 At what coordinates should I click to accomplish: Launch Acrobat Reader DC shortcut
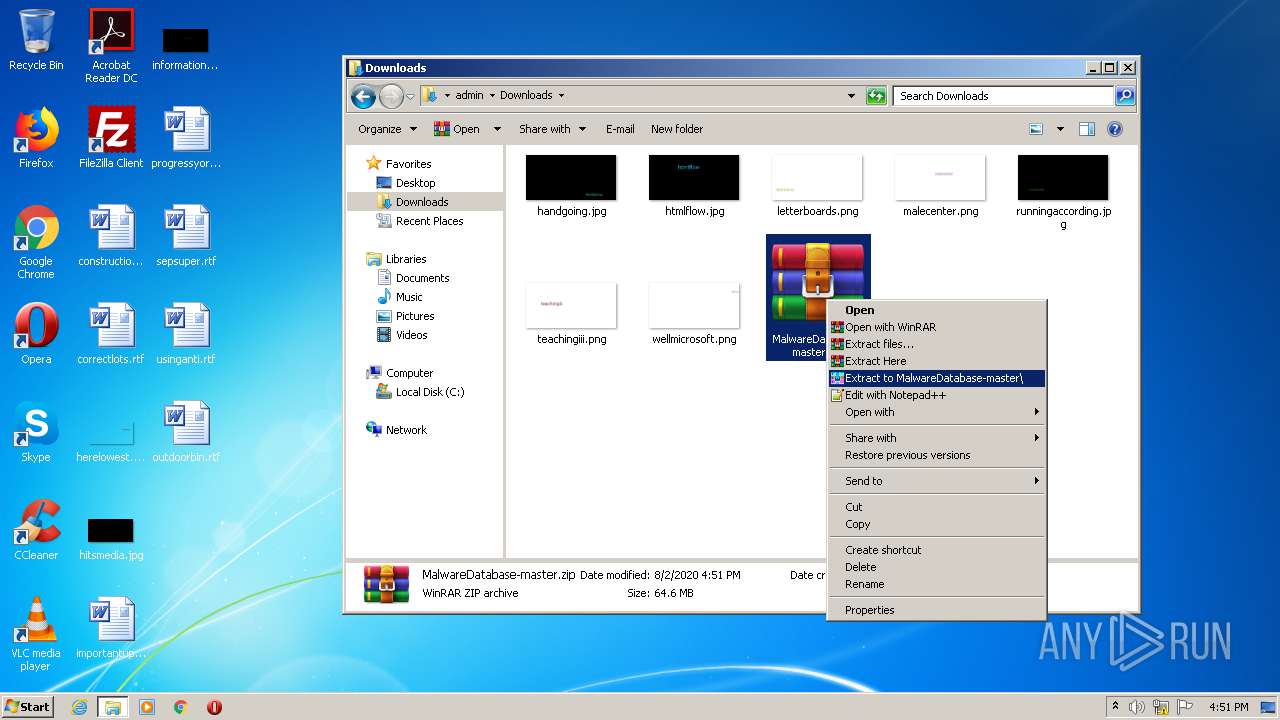pos(111,45)
